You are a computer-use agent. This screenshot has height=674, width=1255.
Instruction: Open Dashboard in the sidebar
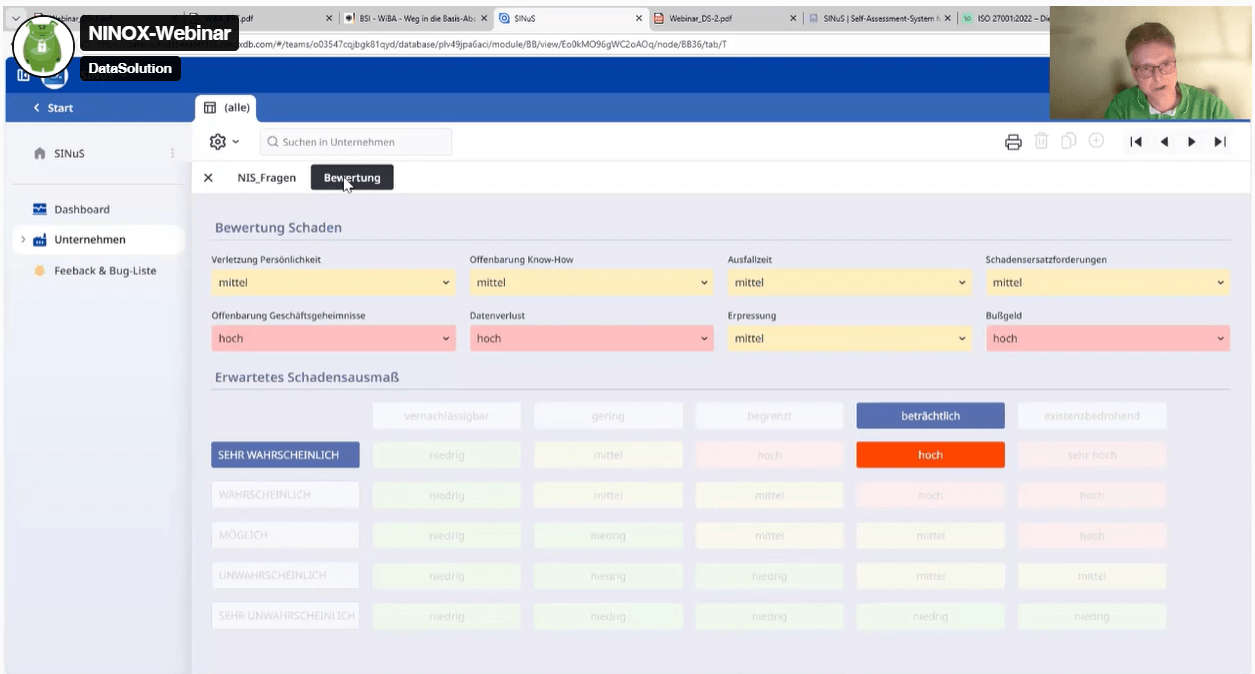pyautogui.click(x=82, y=210)
